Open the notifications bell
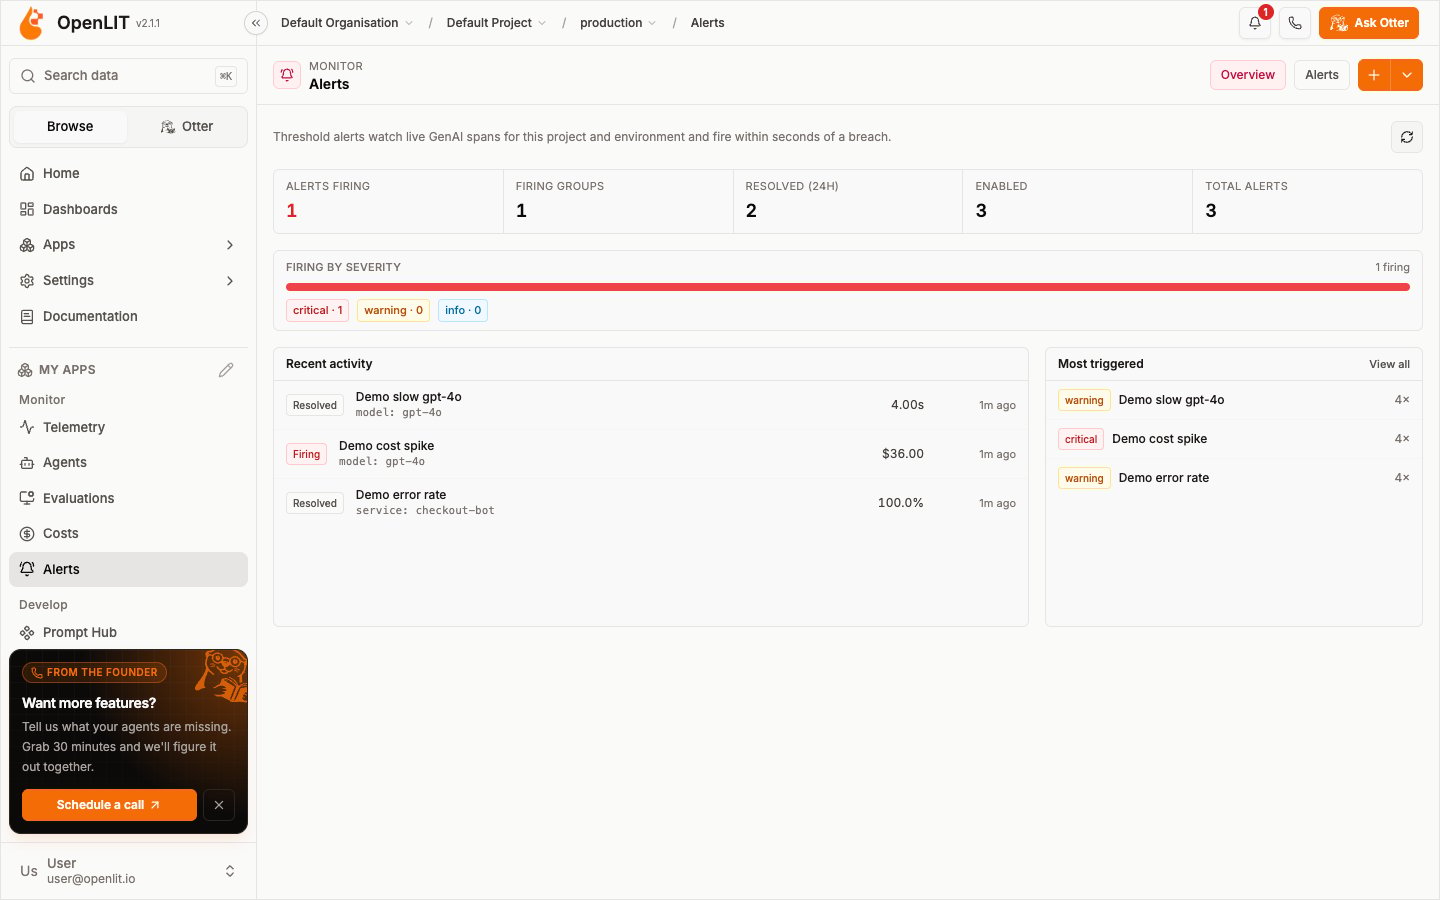 (x=1255, y=23)
